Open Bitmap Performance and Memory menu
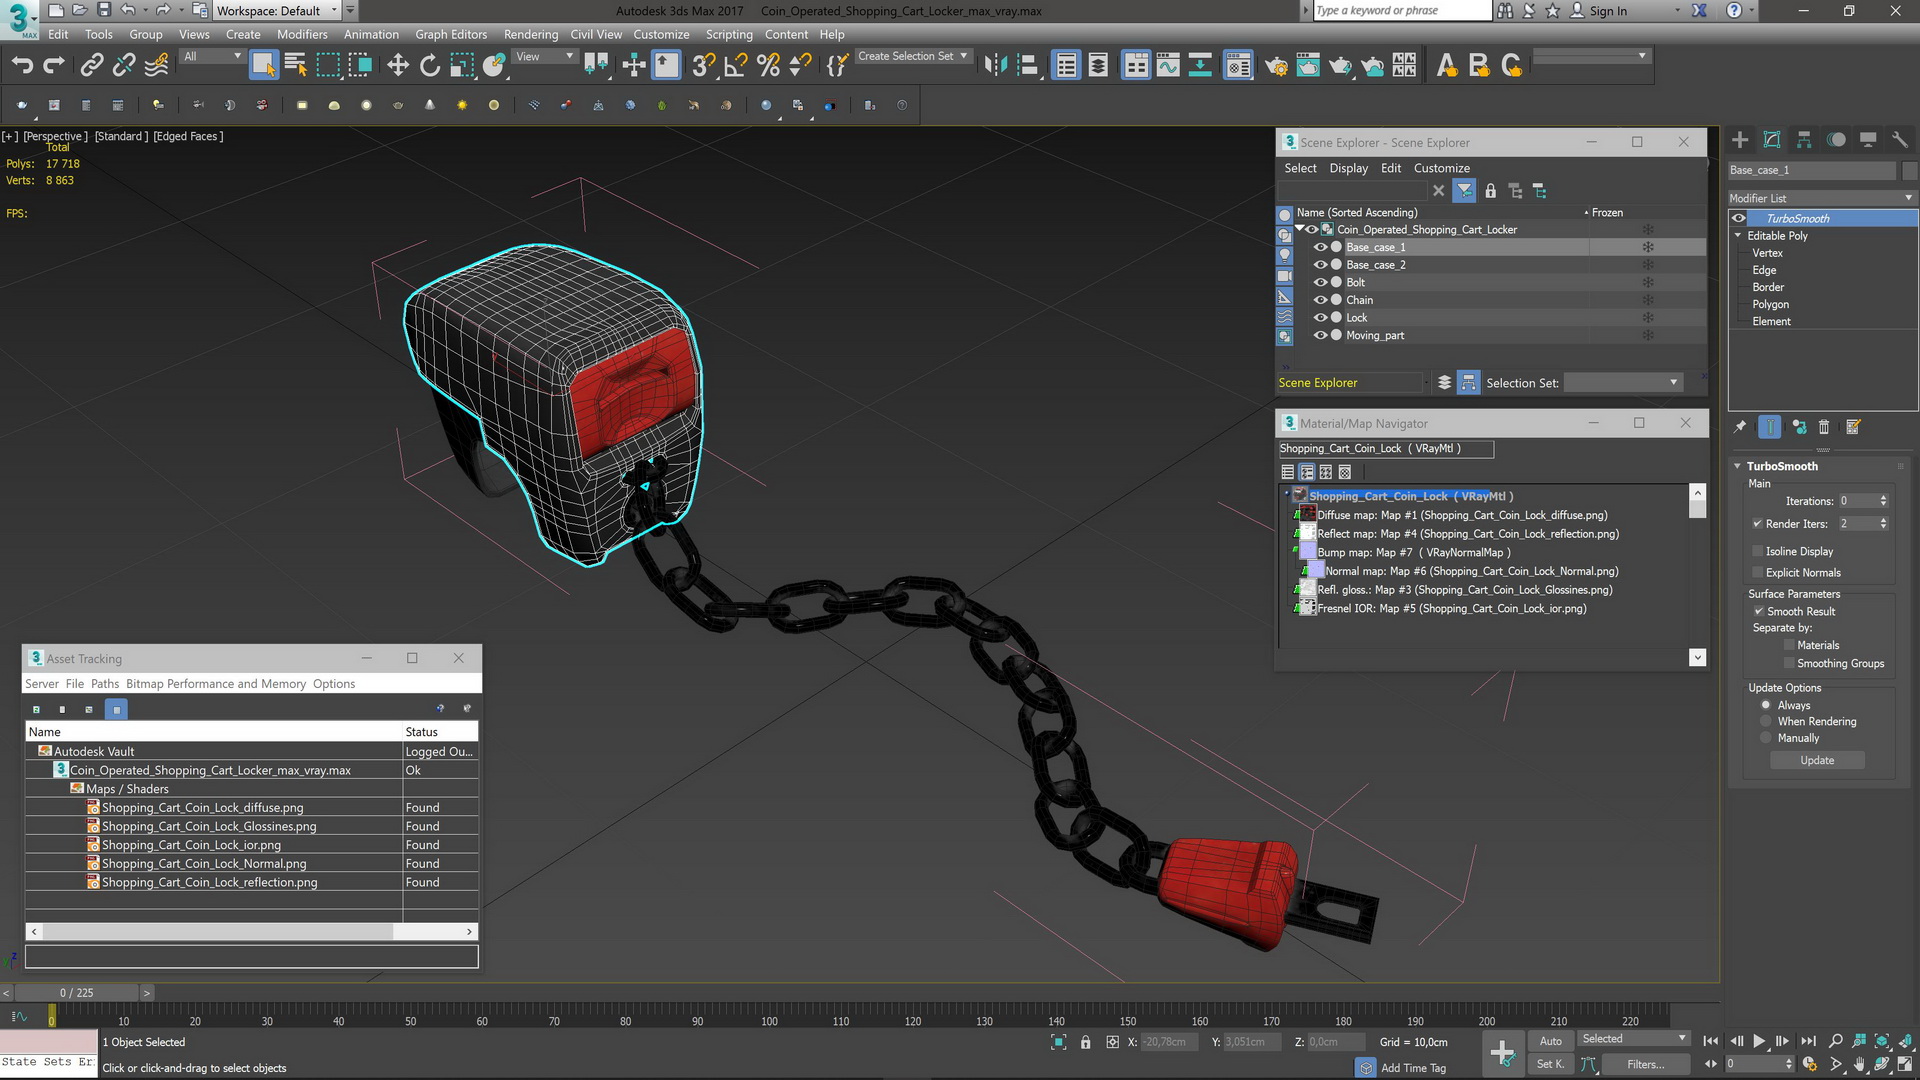Screen dimensions: 1920x1080 coord(216,684)
